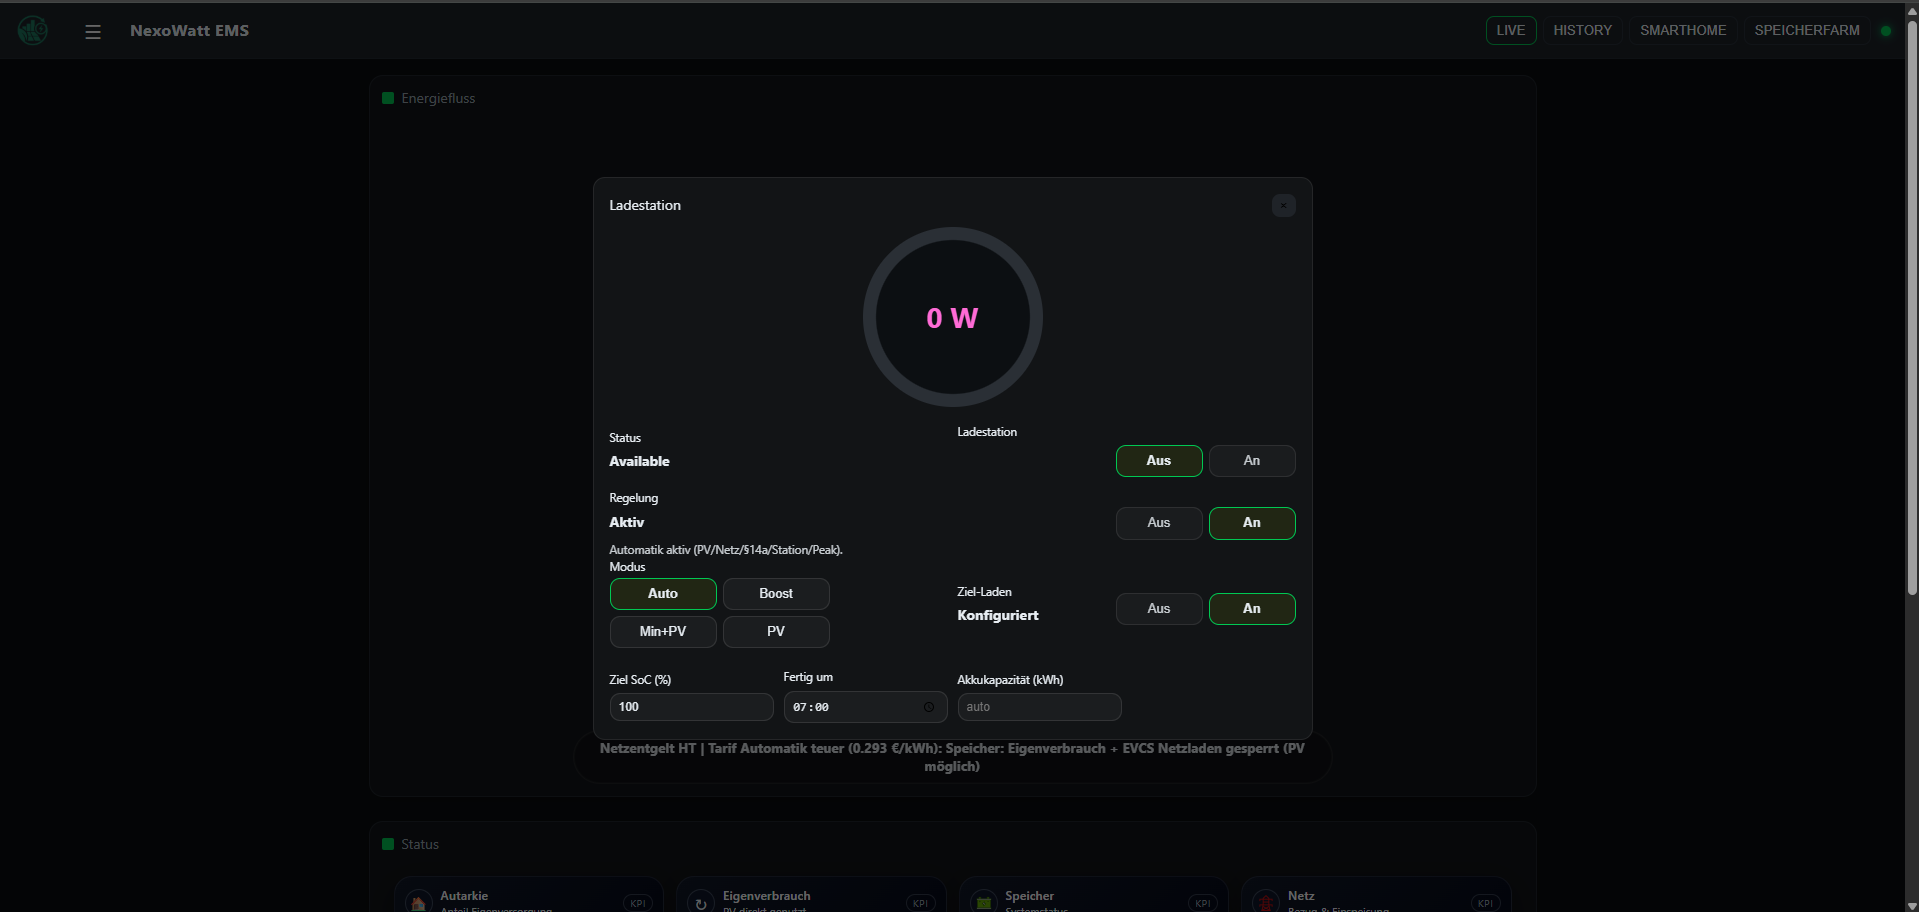
Task: Select Min+PV charging mode
Action: point(662,632)
